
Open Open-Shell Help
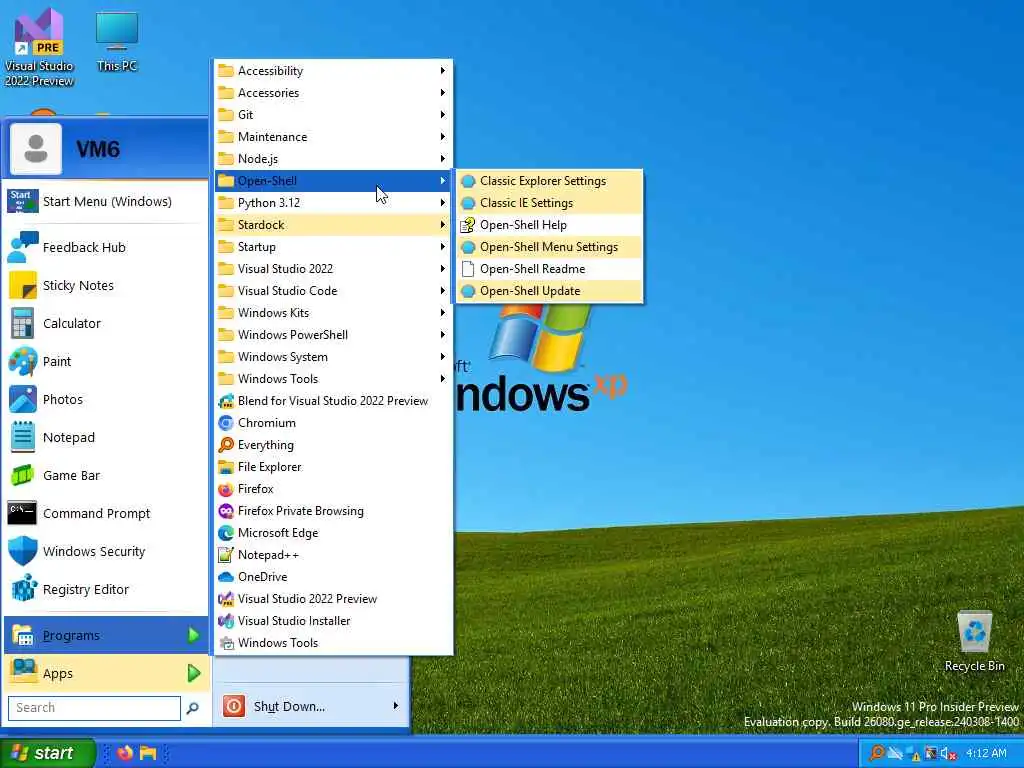pos(550,225)
